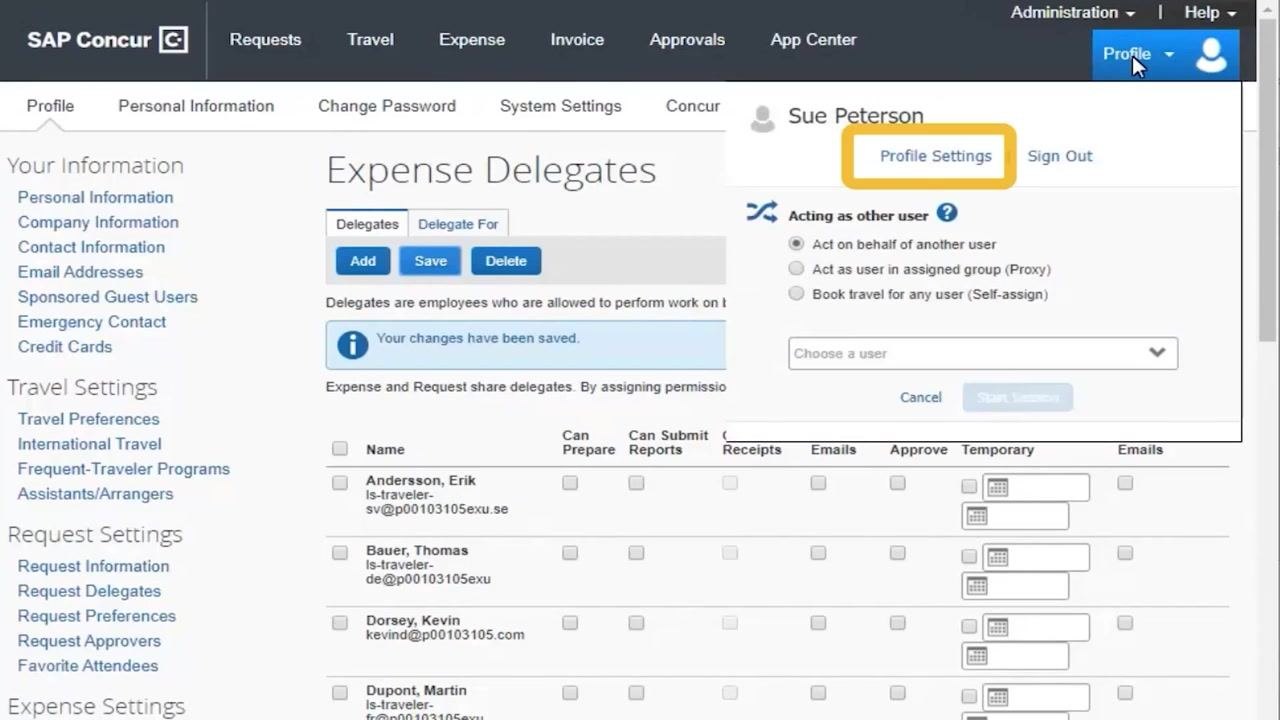Image resolution: width=1280 pixels, height=720 pixels.
Task: Open the Administration dropdown menu
Action: [x=1072, y=13]
